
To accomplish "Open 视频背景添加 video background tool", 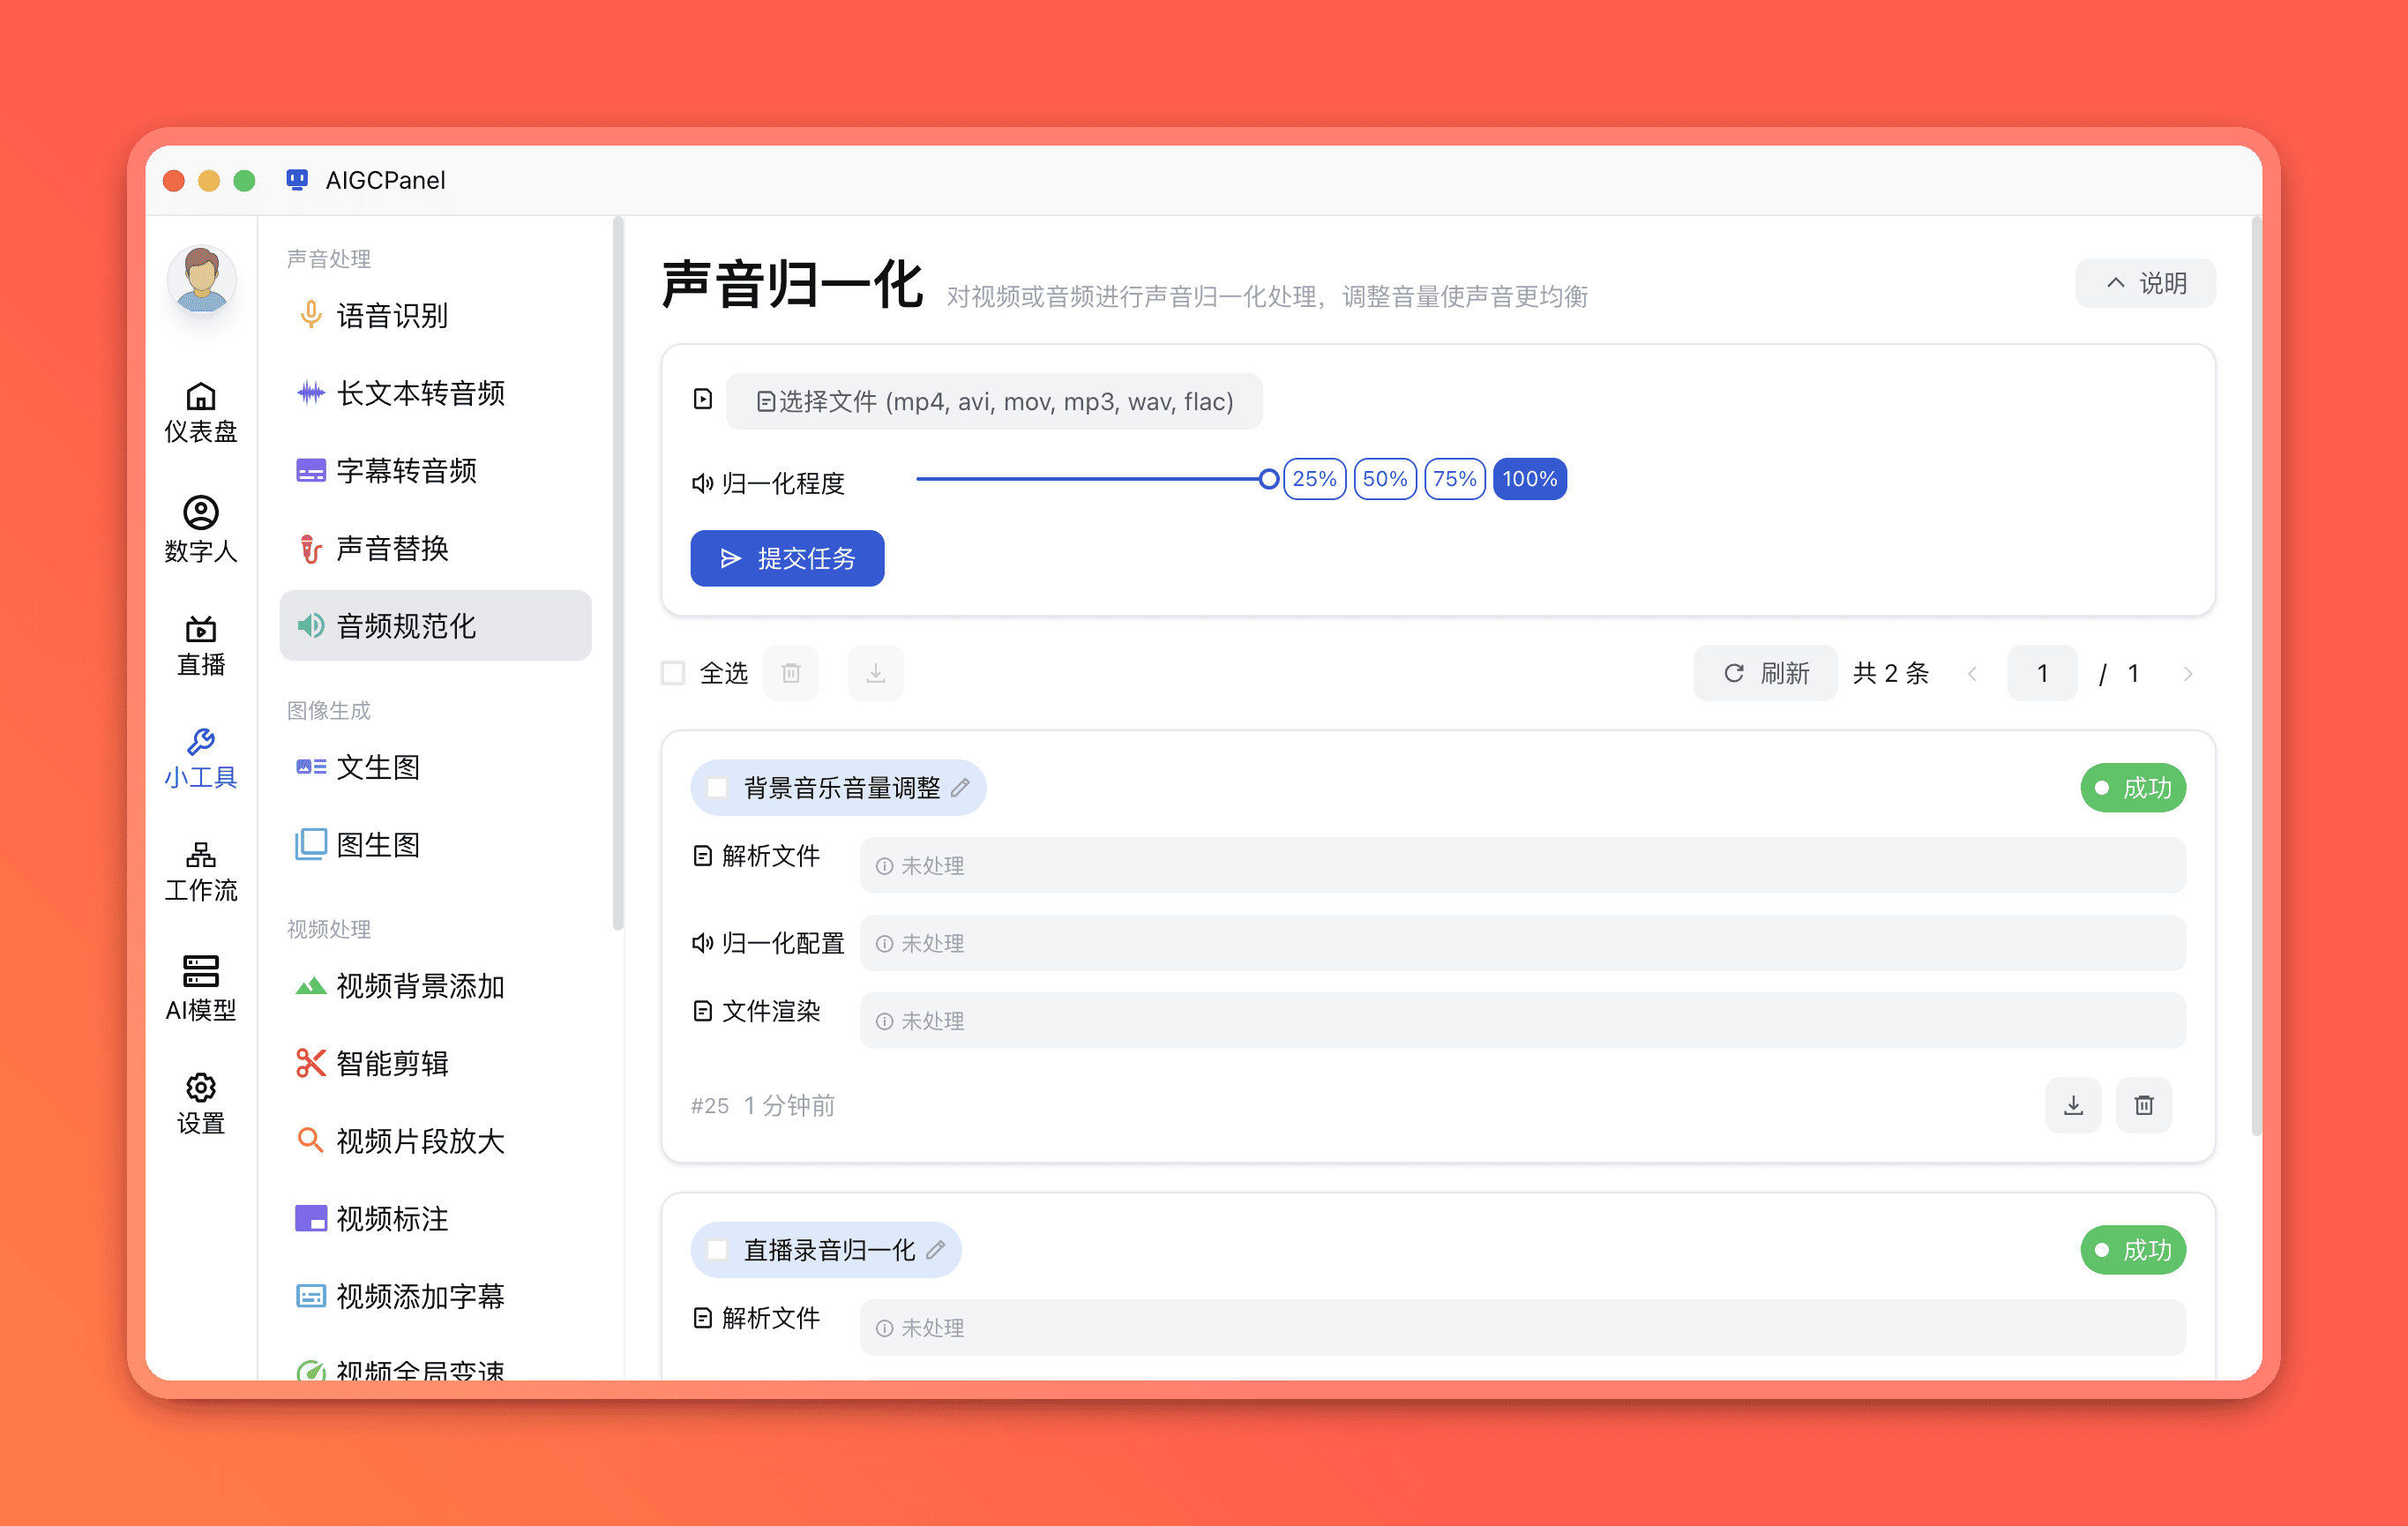I will tap(435, 986).
